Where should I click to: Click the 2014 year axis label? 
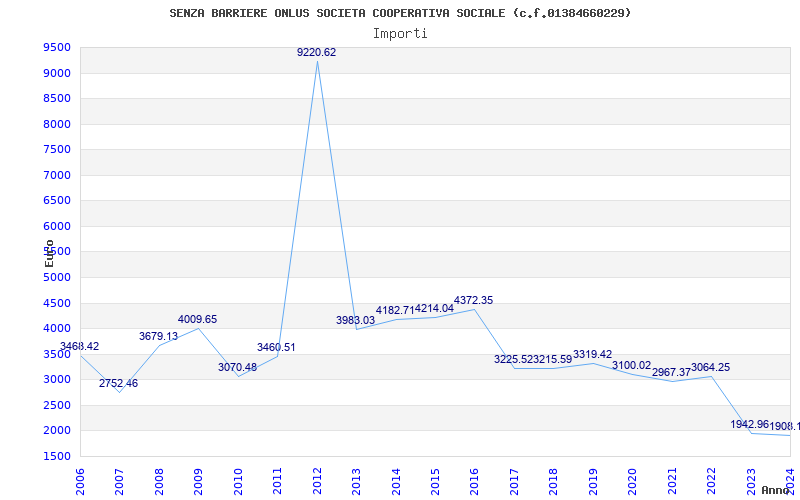pos(396,481)
